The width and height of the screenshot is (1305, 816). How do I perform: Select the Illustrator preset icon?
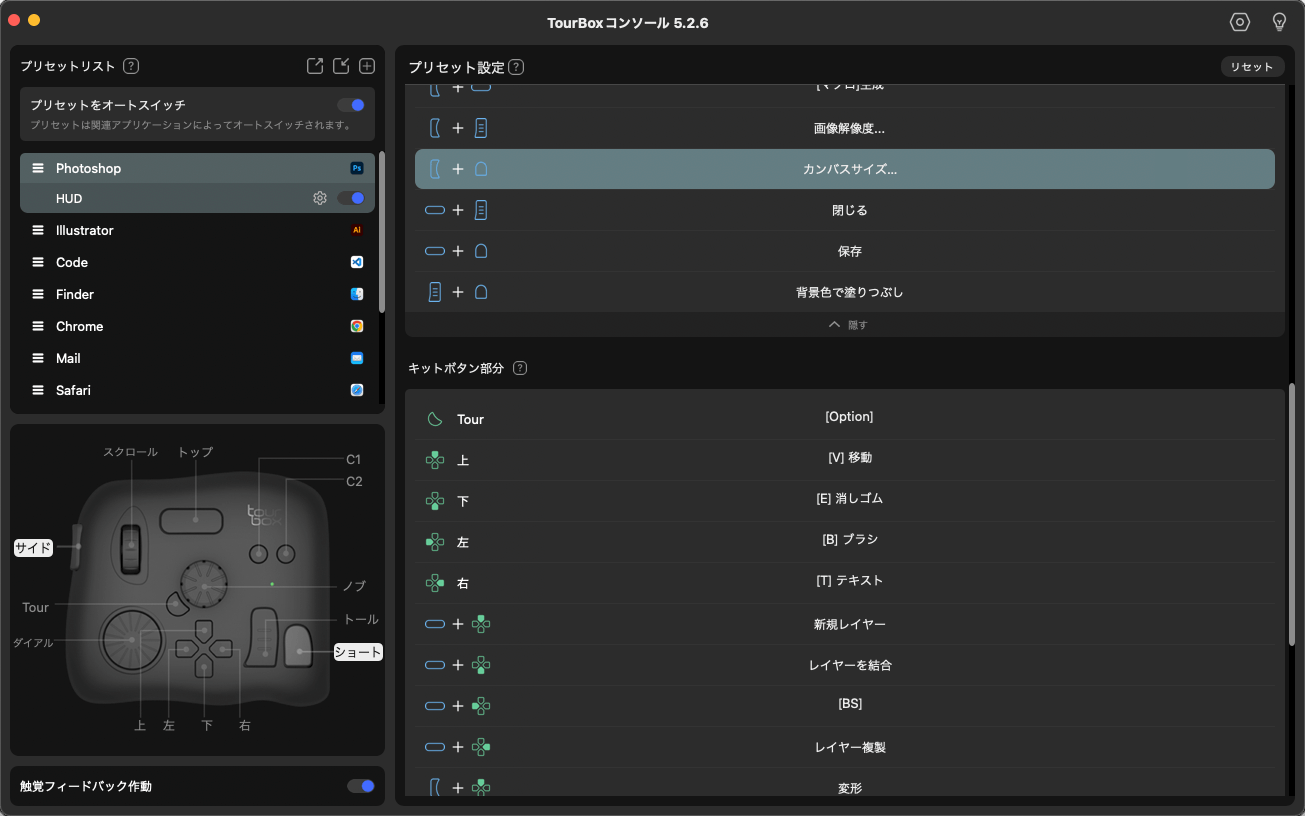pos(356,230)
